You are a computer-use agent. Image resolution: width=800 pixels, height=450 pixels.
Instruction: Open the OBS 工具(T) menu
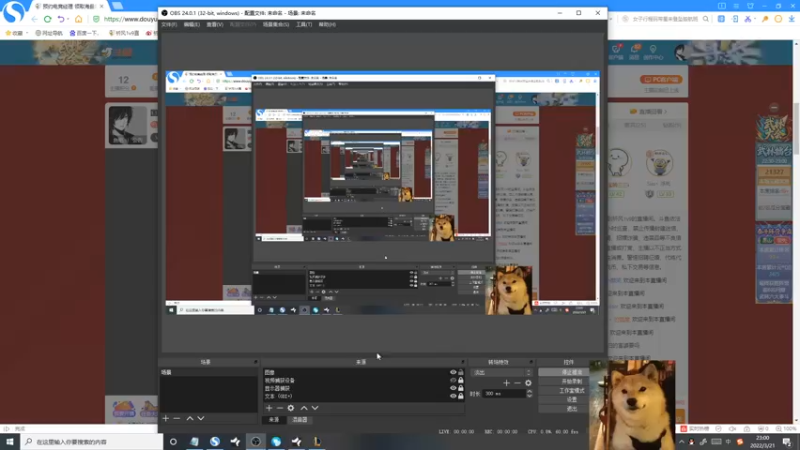tap(304, 24)
